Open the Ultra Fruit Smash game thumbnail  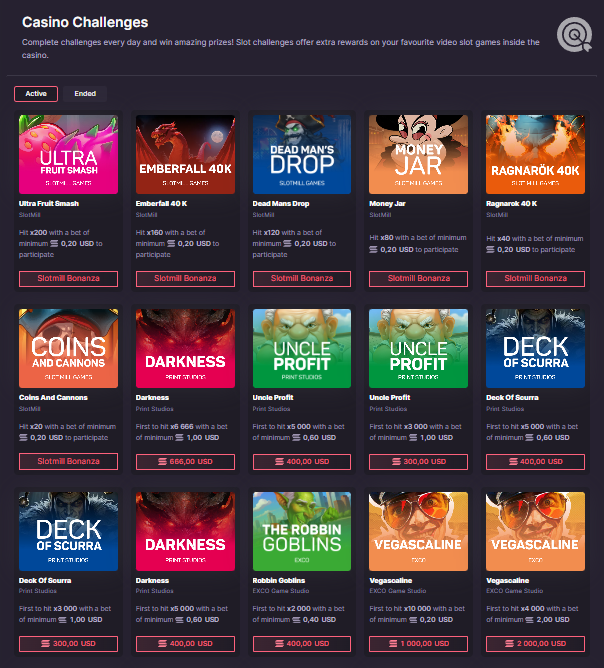point(68,154)
